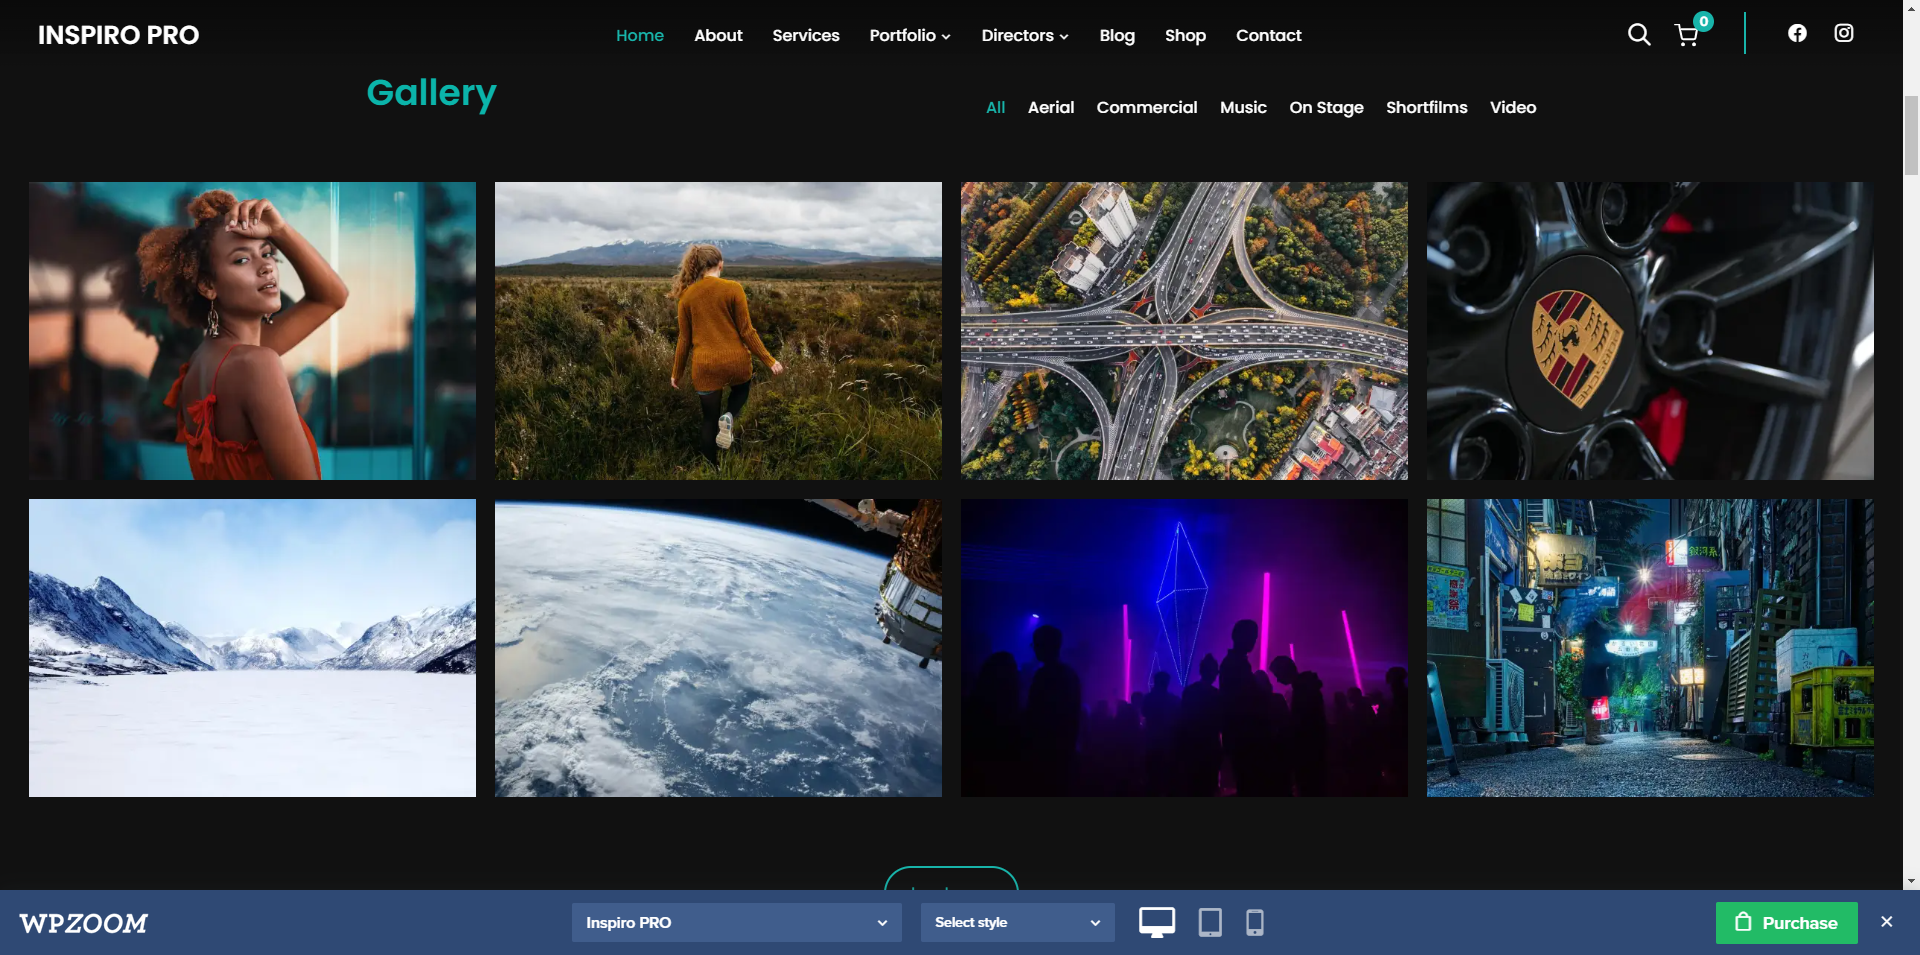Open the snowy mountains thumbnail

click(252, 648)
